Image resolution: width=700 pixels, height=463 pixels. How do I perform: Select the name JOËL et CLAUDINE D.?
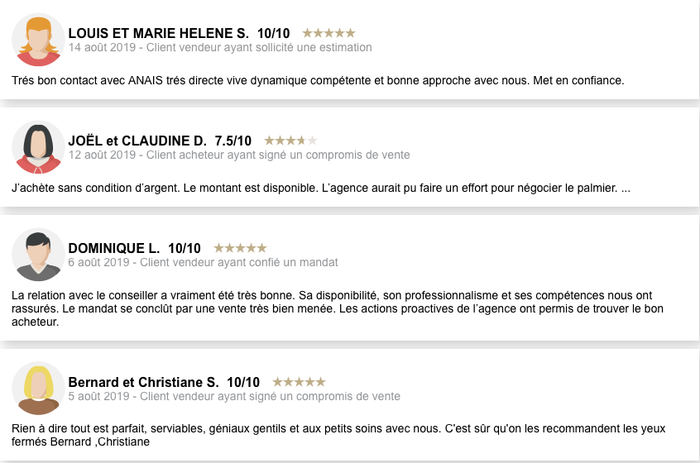coord(138,141)
